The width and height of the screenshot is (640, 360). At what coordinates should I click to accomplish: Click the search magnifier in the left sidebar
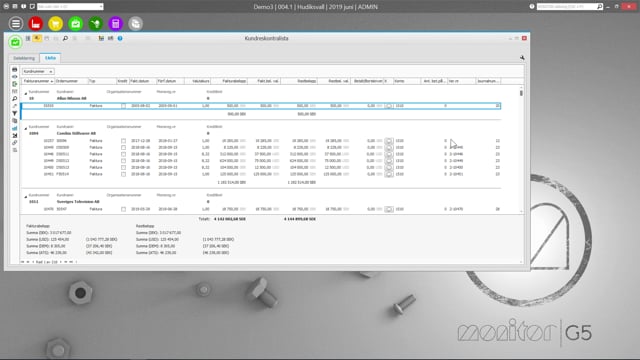click(x=15, y=99)
